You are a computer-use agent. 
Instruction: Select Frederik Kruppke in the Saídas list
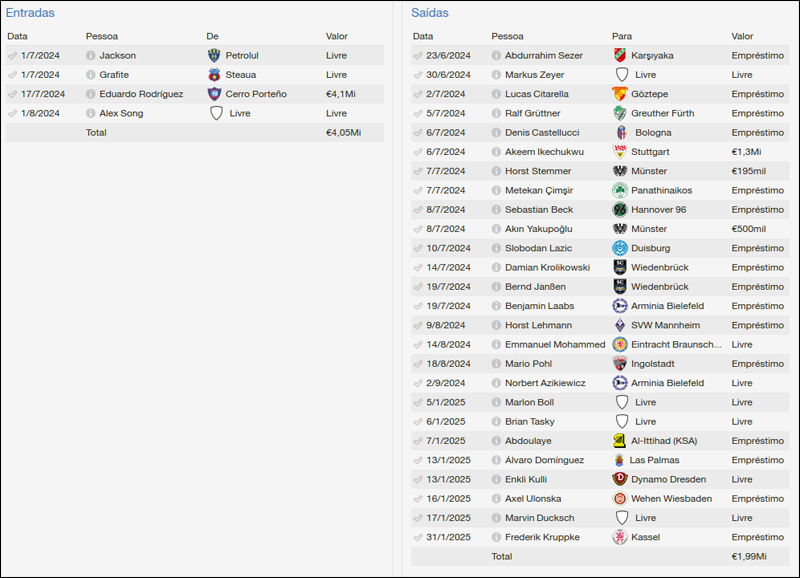(x=541, y=537)
